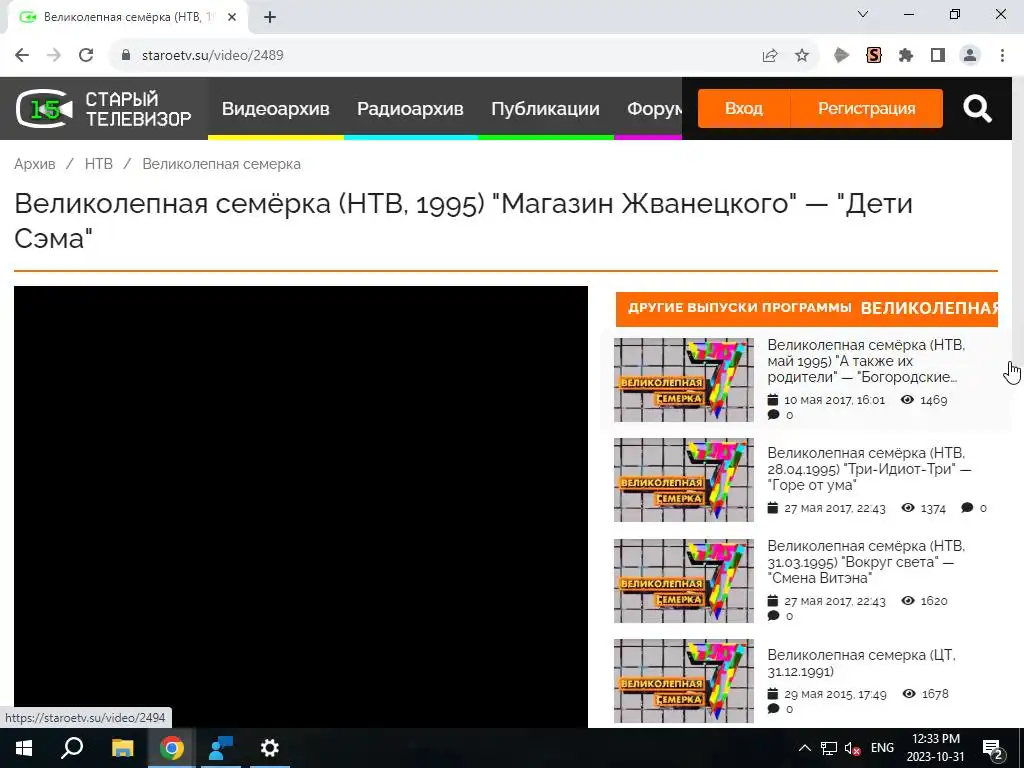
Task: Click the Регистрация button
Action: 867,108
